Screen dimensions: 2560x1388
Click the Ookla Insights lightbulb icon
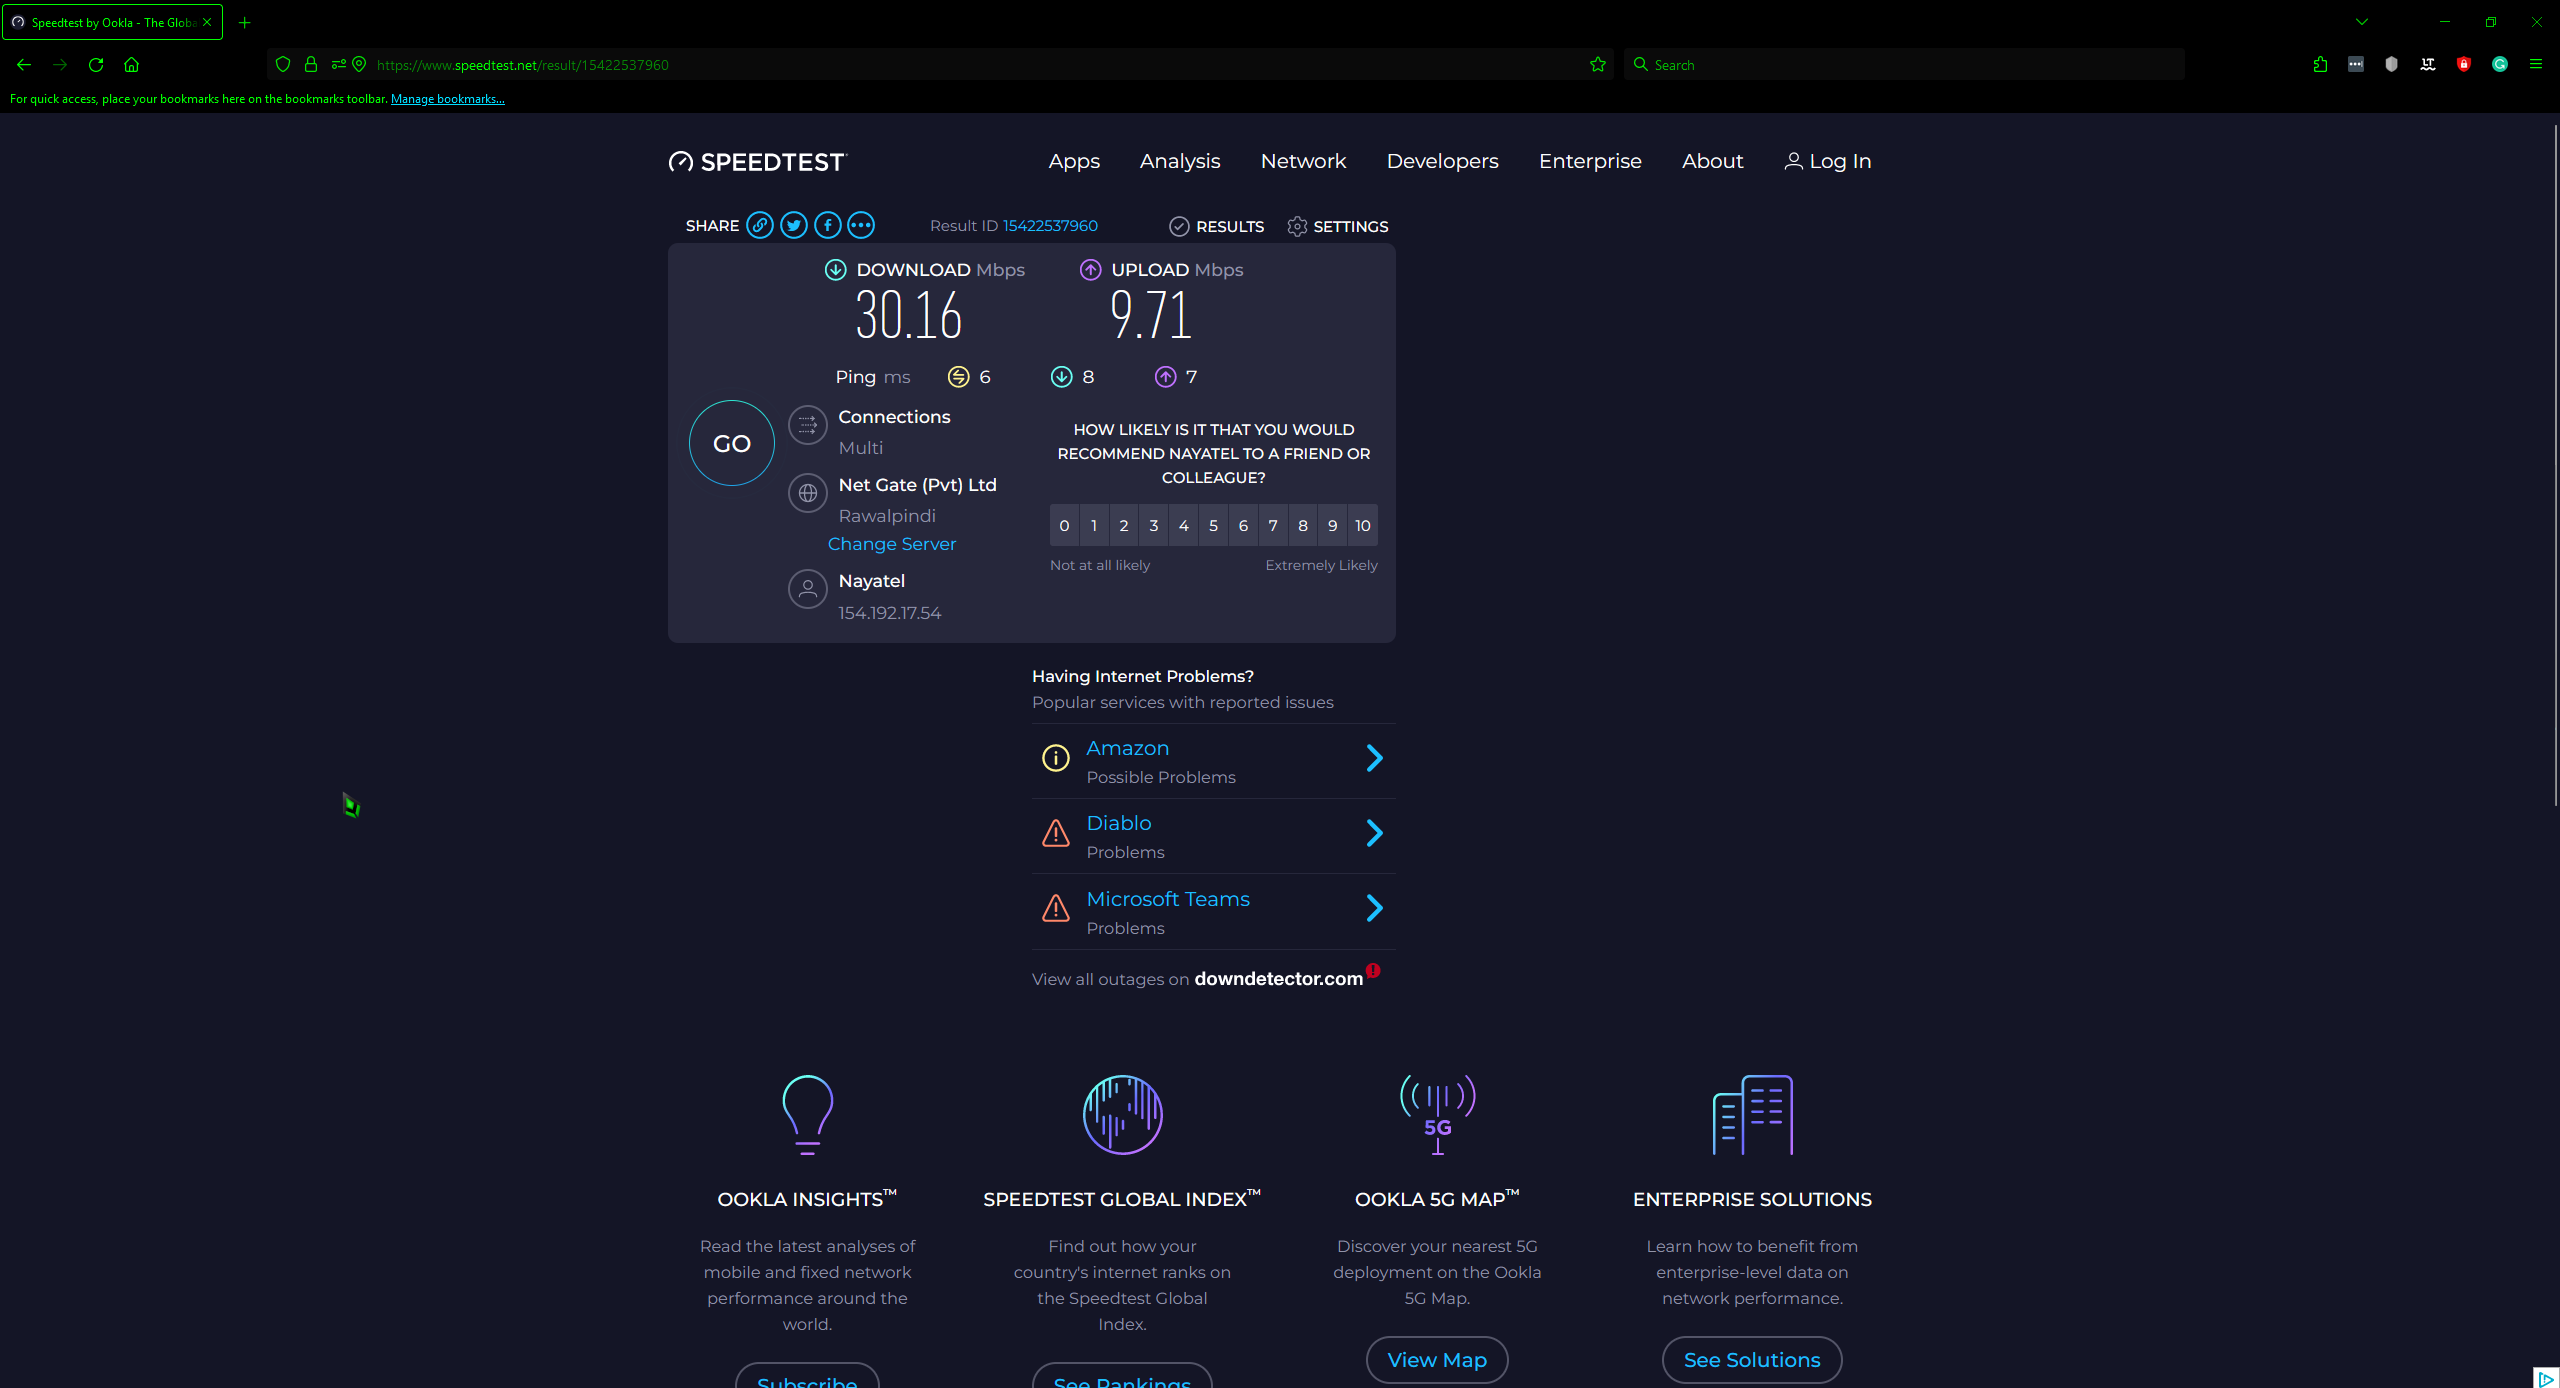807,1114
